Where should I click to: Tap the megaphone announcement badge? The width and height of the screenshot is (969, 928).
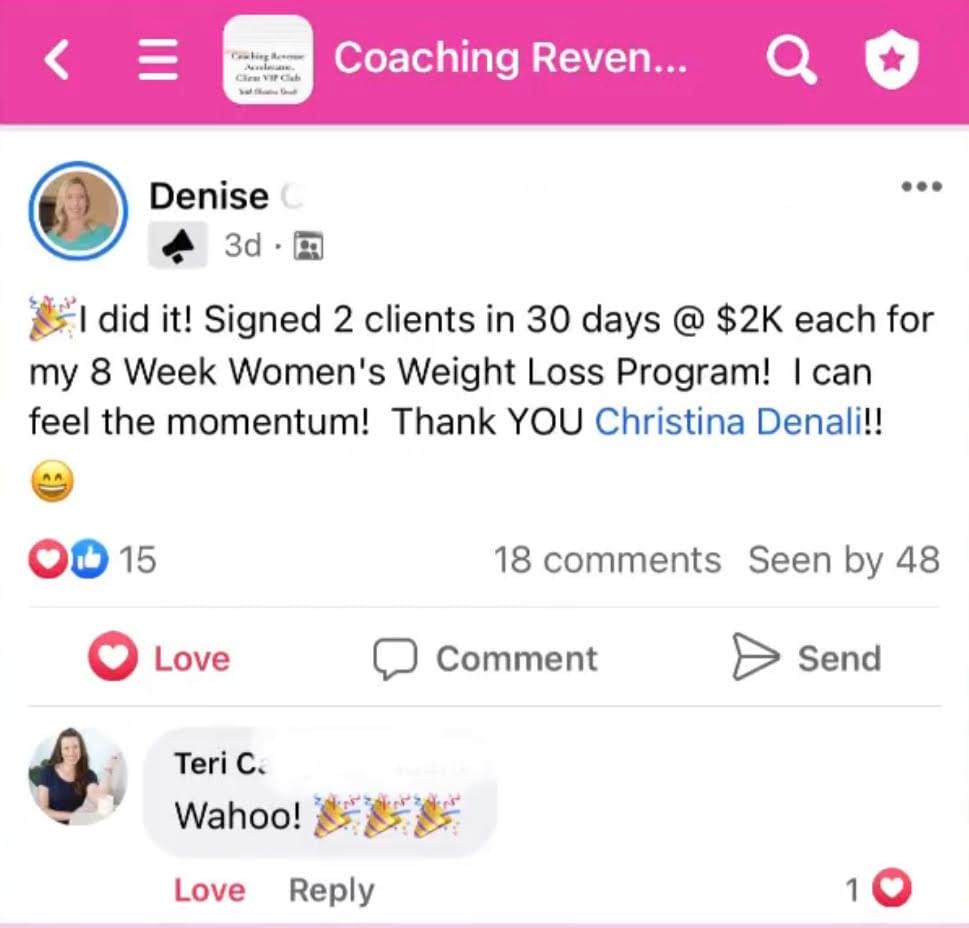[x=177, y=245]
